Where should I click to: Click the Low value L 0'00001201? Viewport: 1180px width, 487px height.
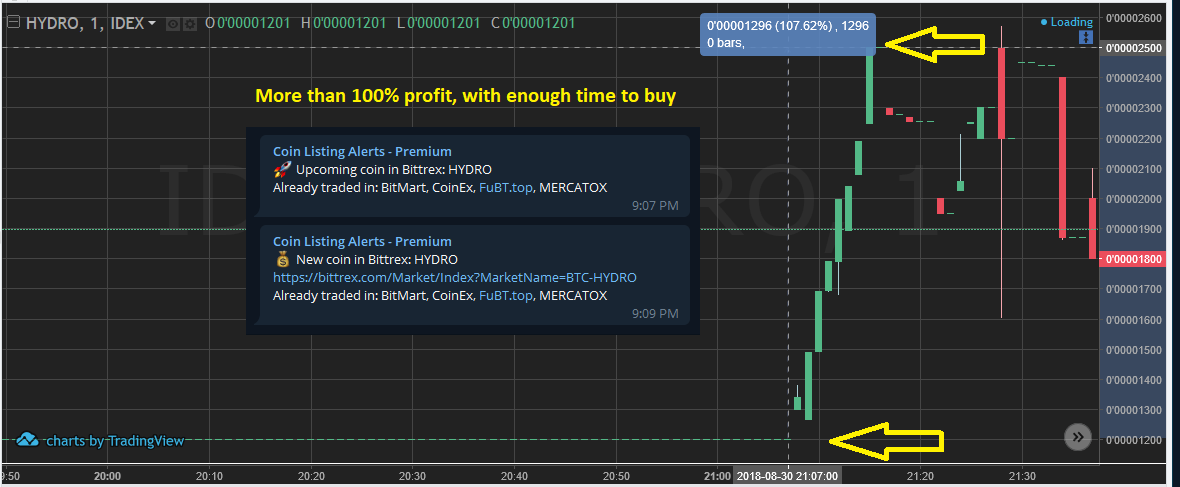[439, 23]
